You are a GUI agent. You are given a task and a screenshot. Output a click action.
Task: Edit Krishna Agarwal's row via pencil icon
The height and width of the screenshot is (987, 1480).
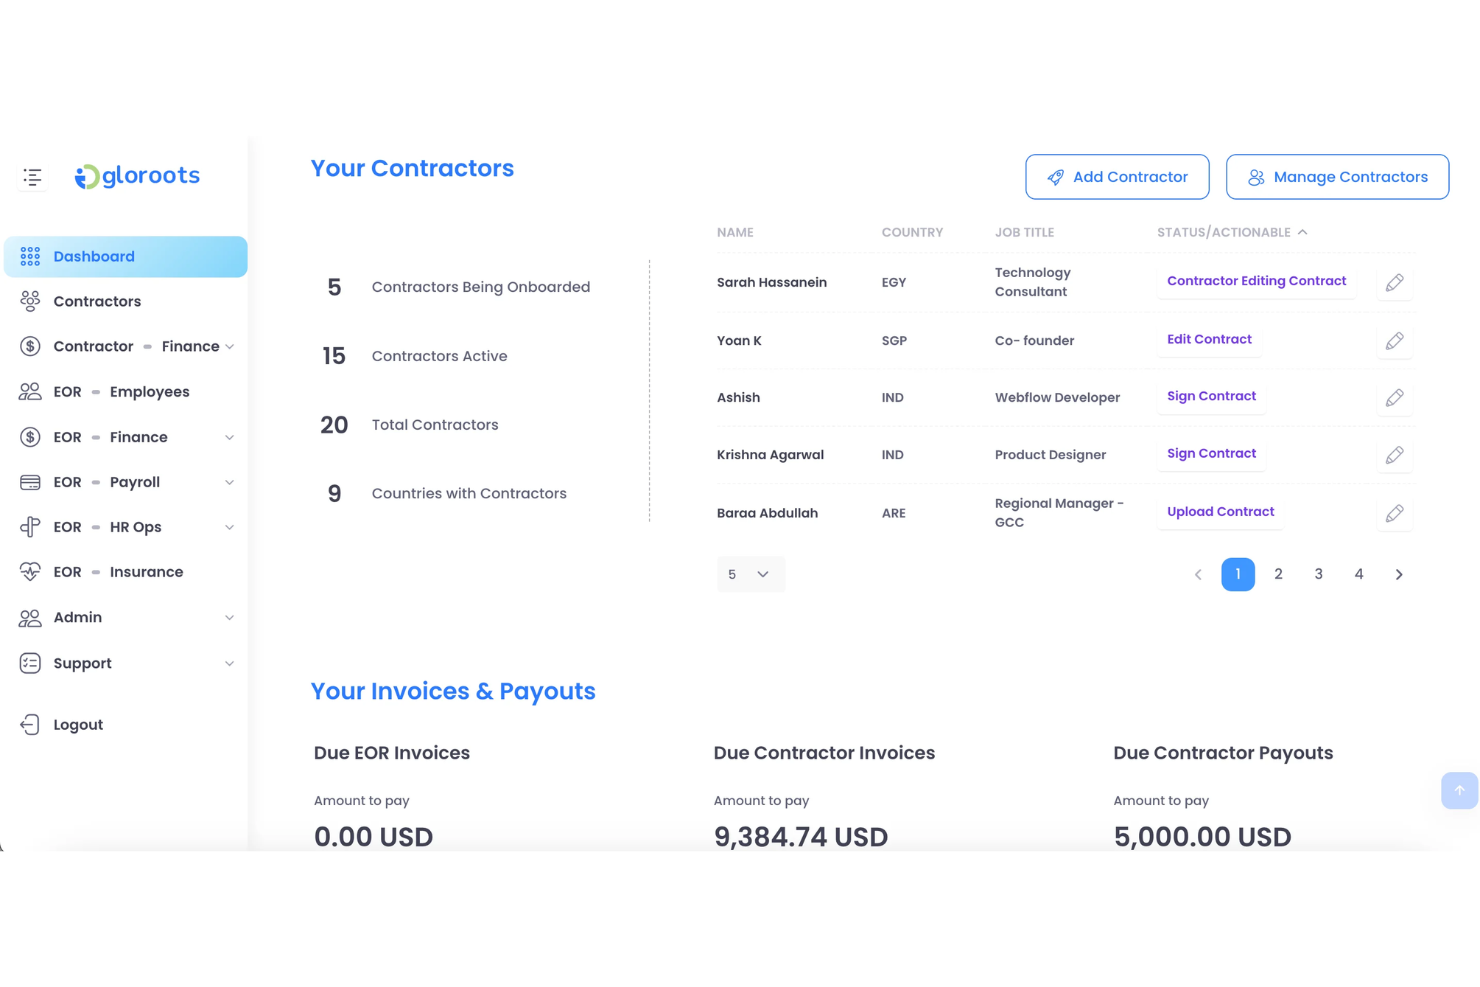pyautogui.click(x=1394, y=455)
